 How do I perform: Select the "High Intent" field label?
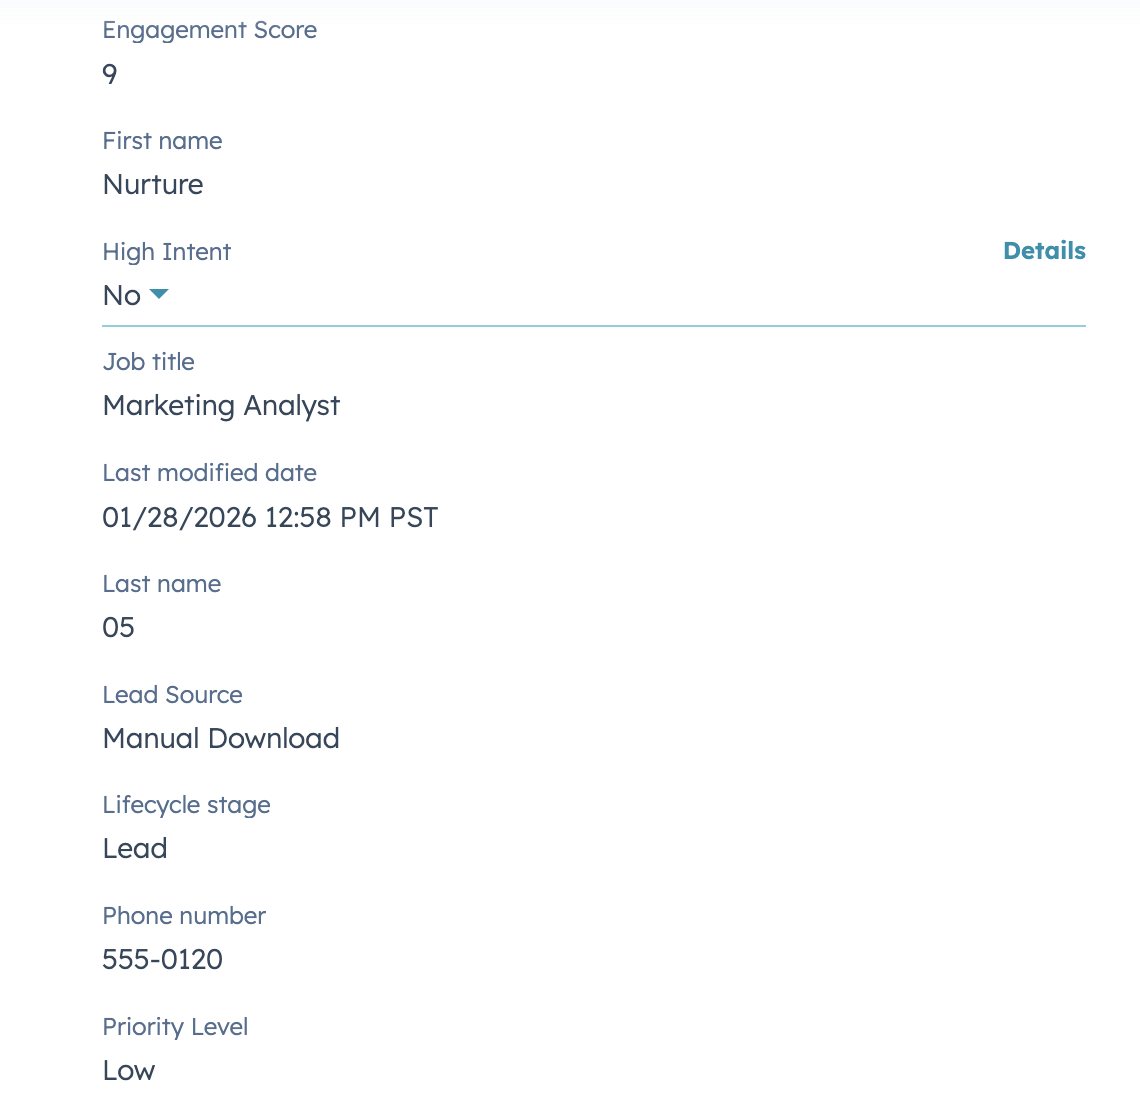click(166, 252)
